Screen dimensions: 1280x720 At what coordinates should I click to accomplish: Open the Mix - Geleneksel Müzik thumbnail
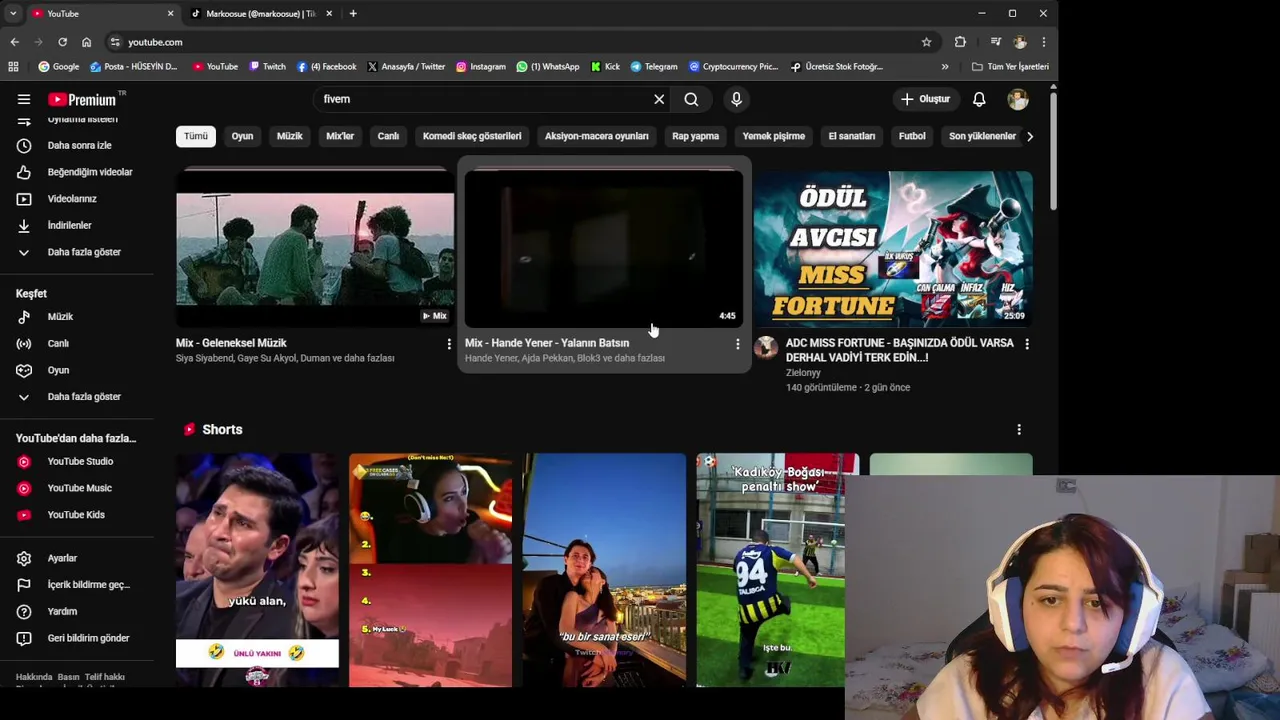pyautogui.click(x=315, y=248)
